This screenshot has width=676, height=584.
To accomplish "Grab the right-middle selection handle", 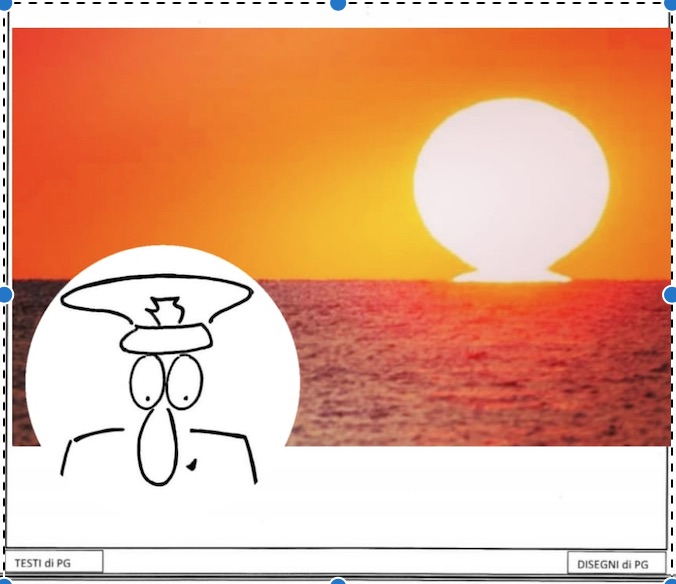I will point(670,295).
